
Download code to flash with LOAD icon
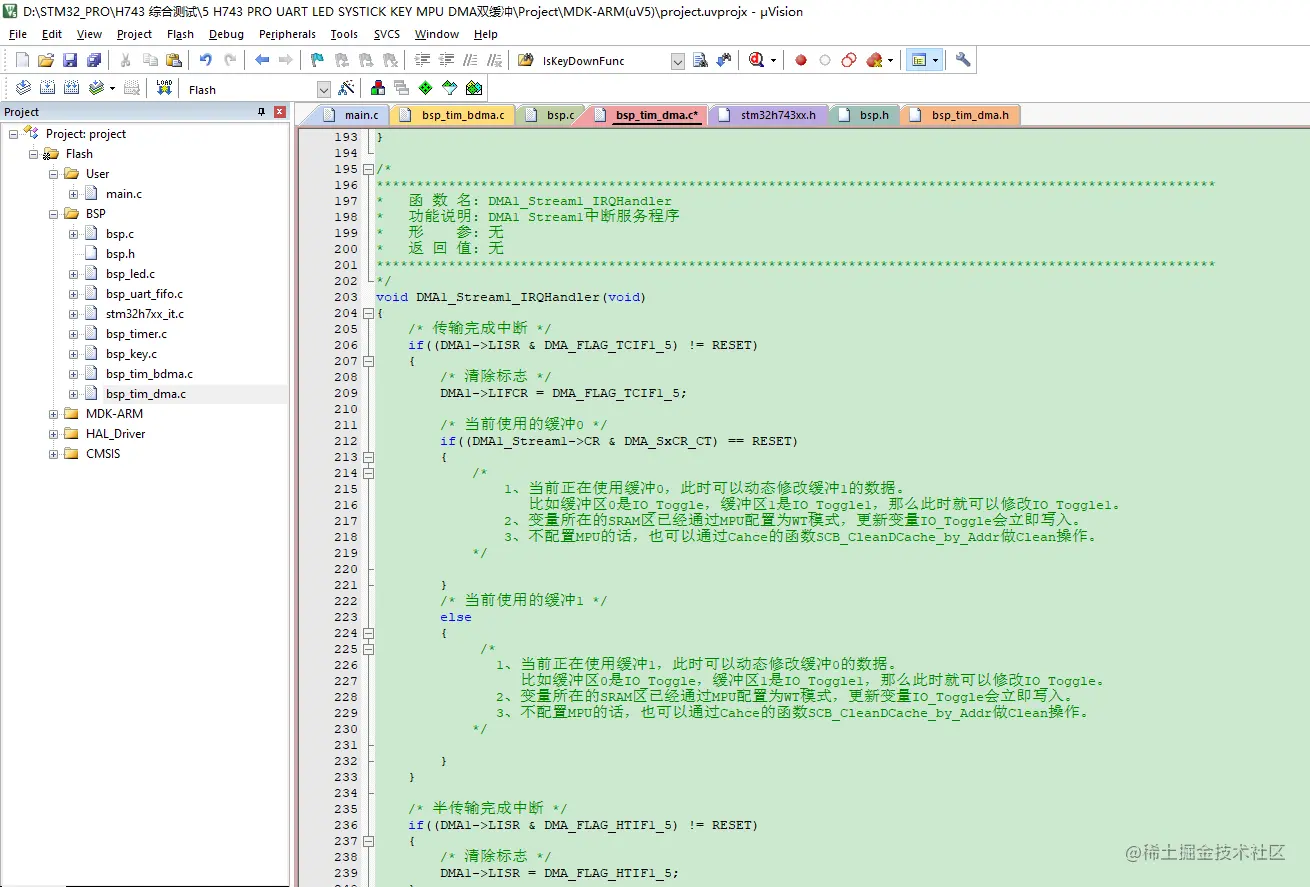(165, 89)
